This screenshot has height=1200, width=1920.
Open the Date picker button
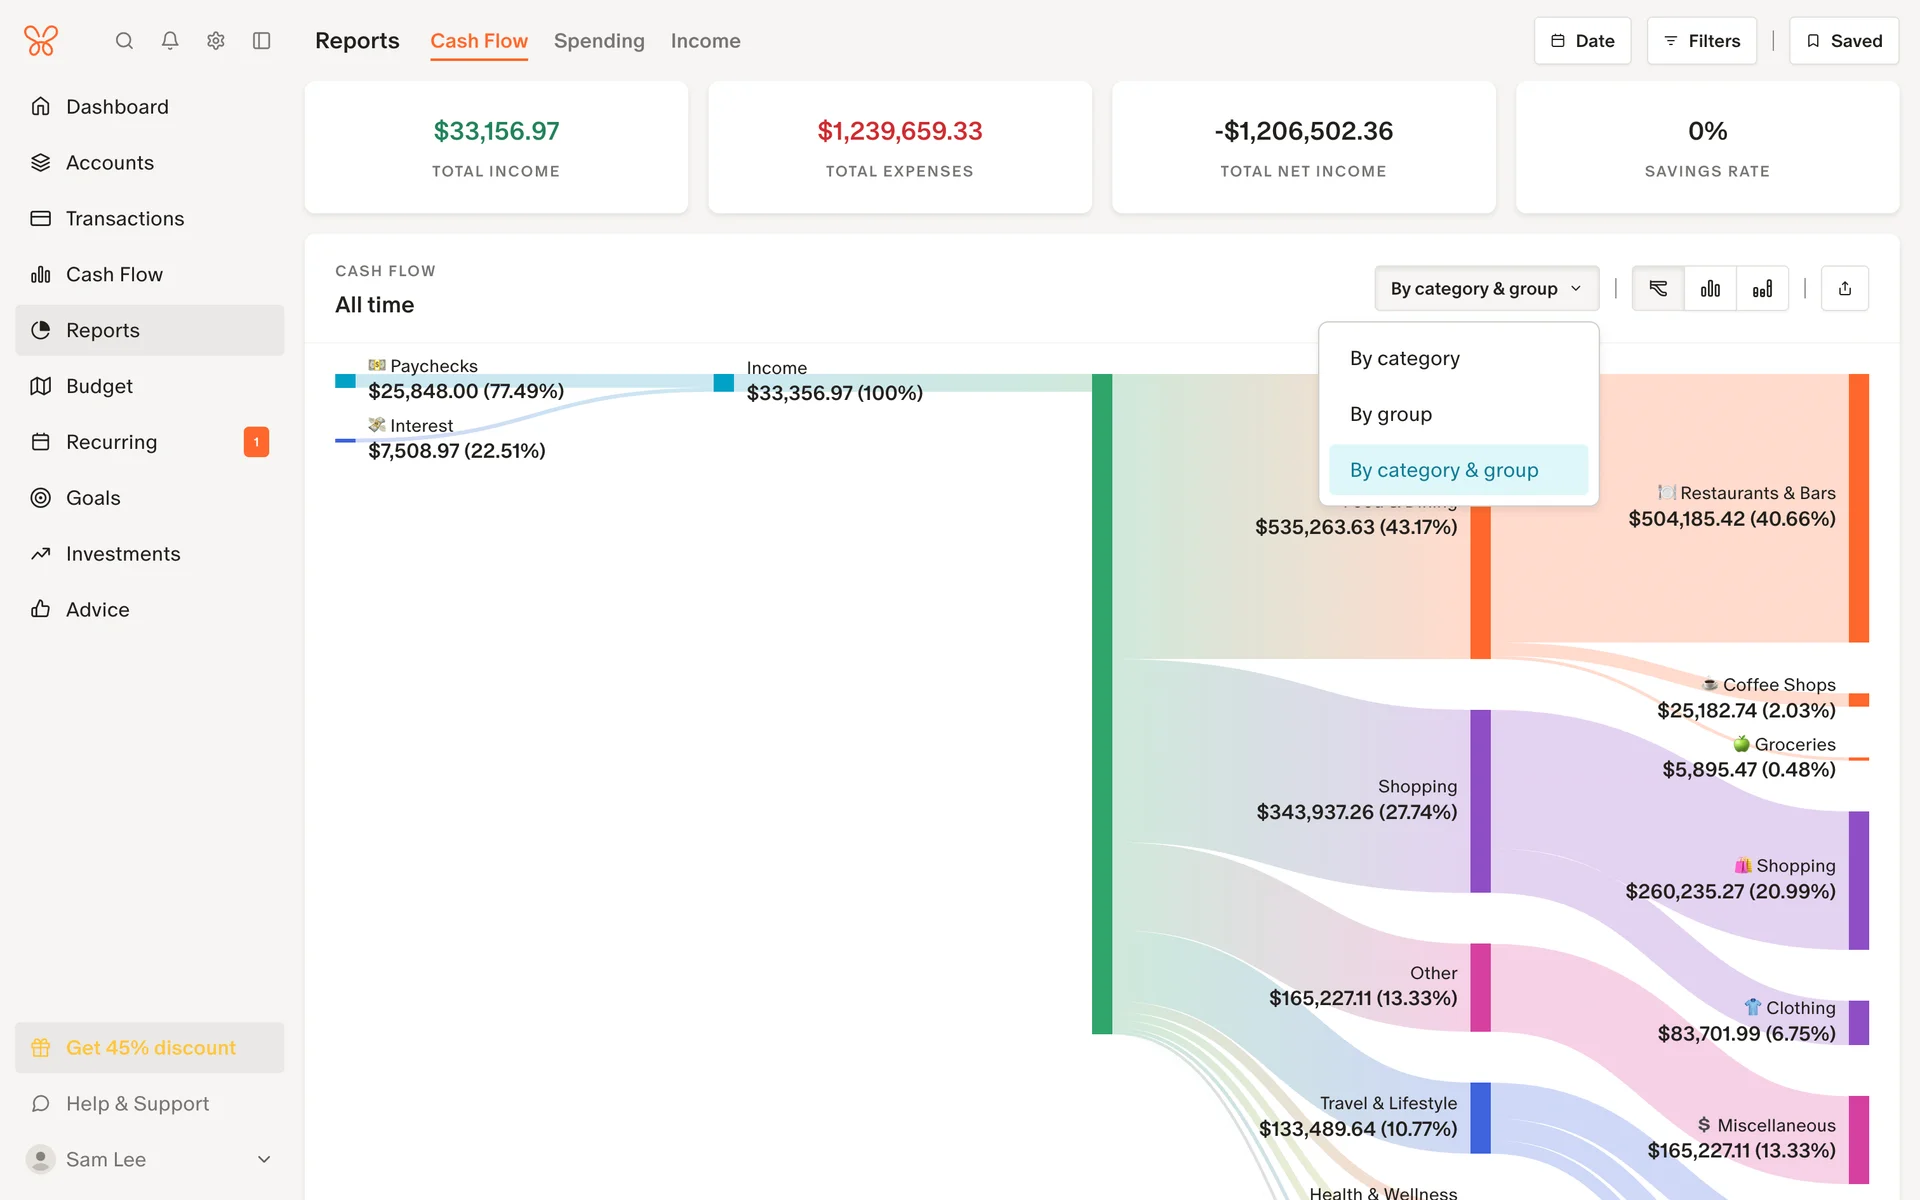click(x=1582, y=41)
